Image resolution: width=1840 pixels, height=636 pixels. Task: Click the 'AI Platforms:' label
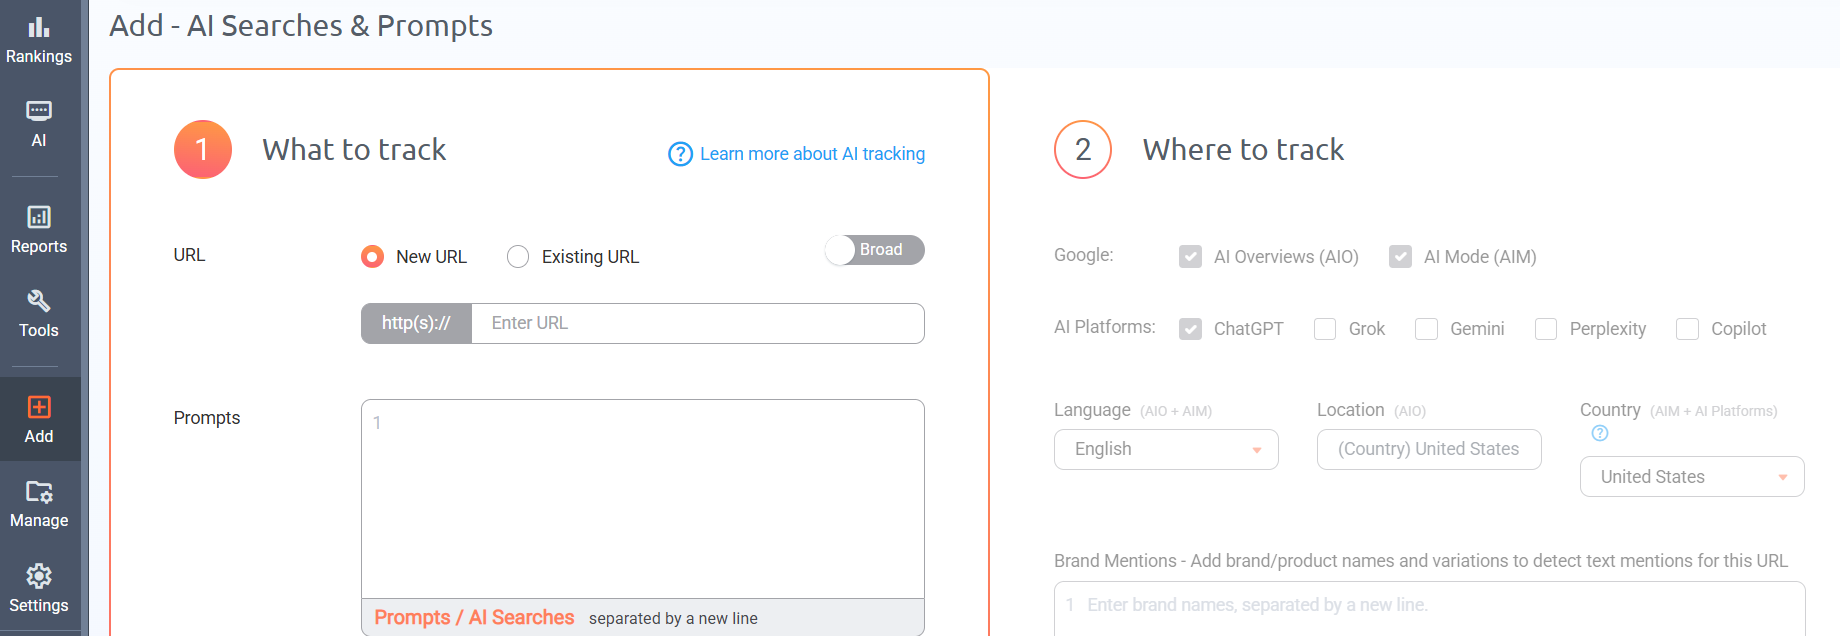point(1105,327)
